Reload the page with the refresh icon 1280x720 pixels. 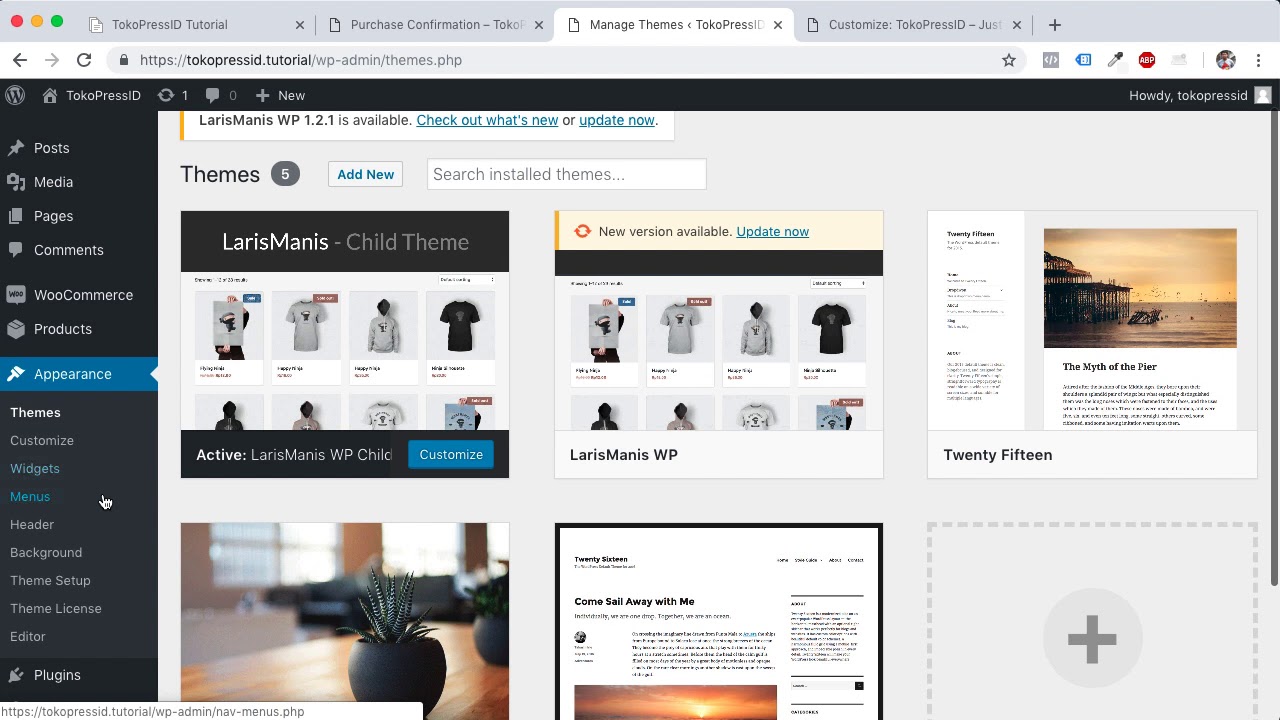click(84, 60)
